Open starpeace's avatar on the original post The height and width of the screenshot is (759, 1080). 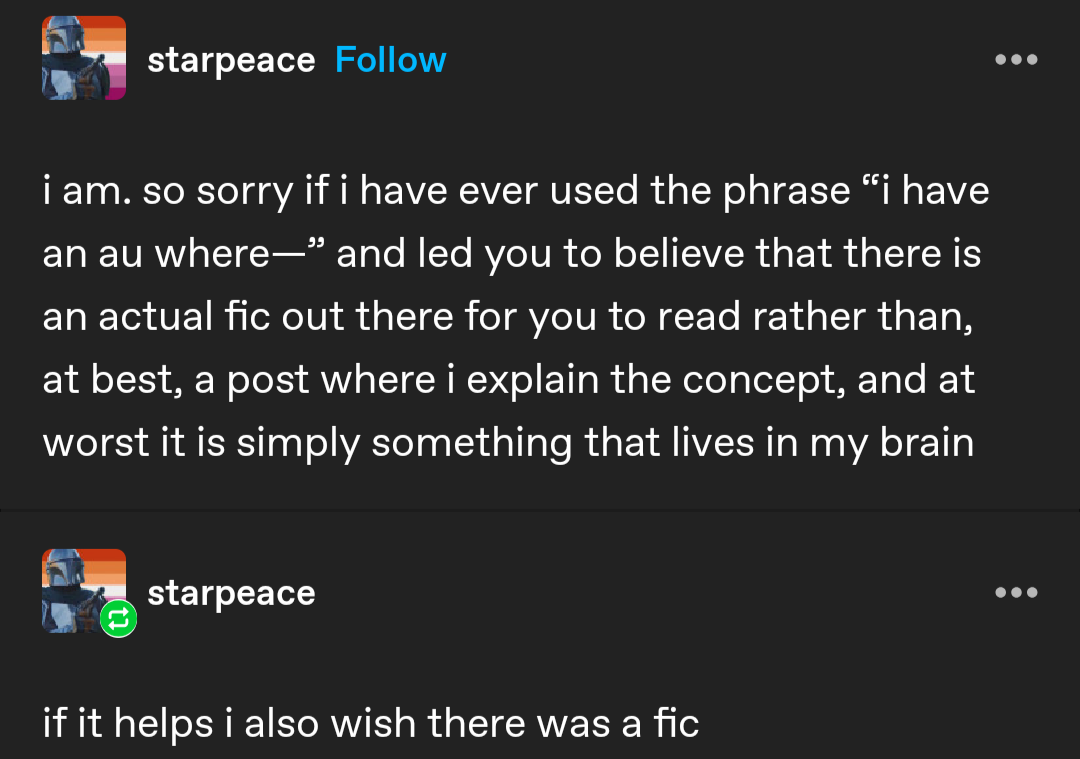(84, 58)
